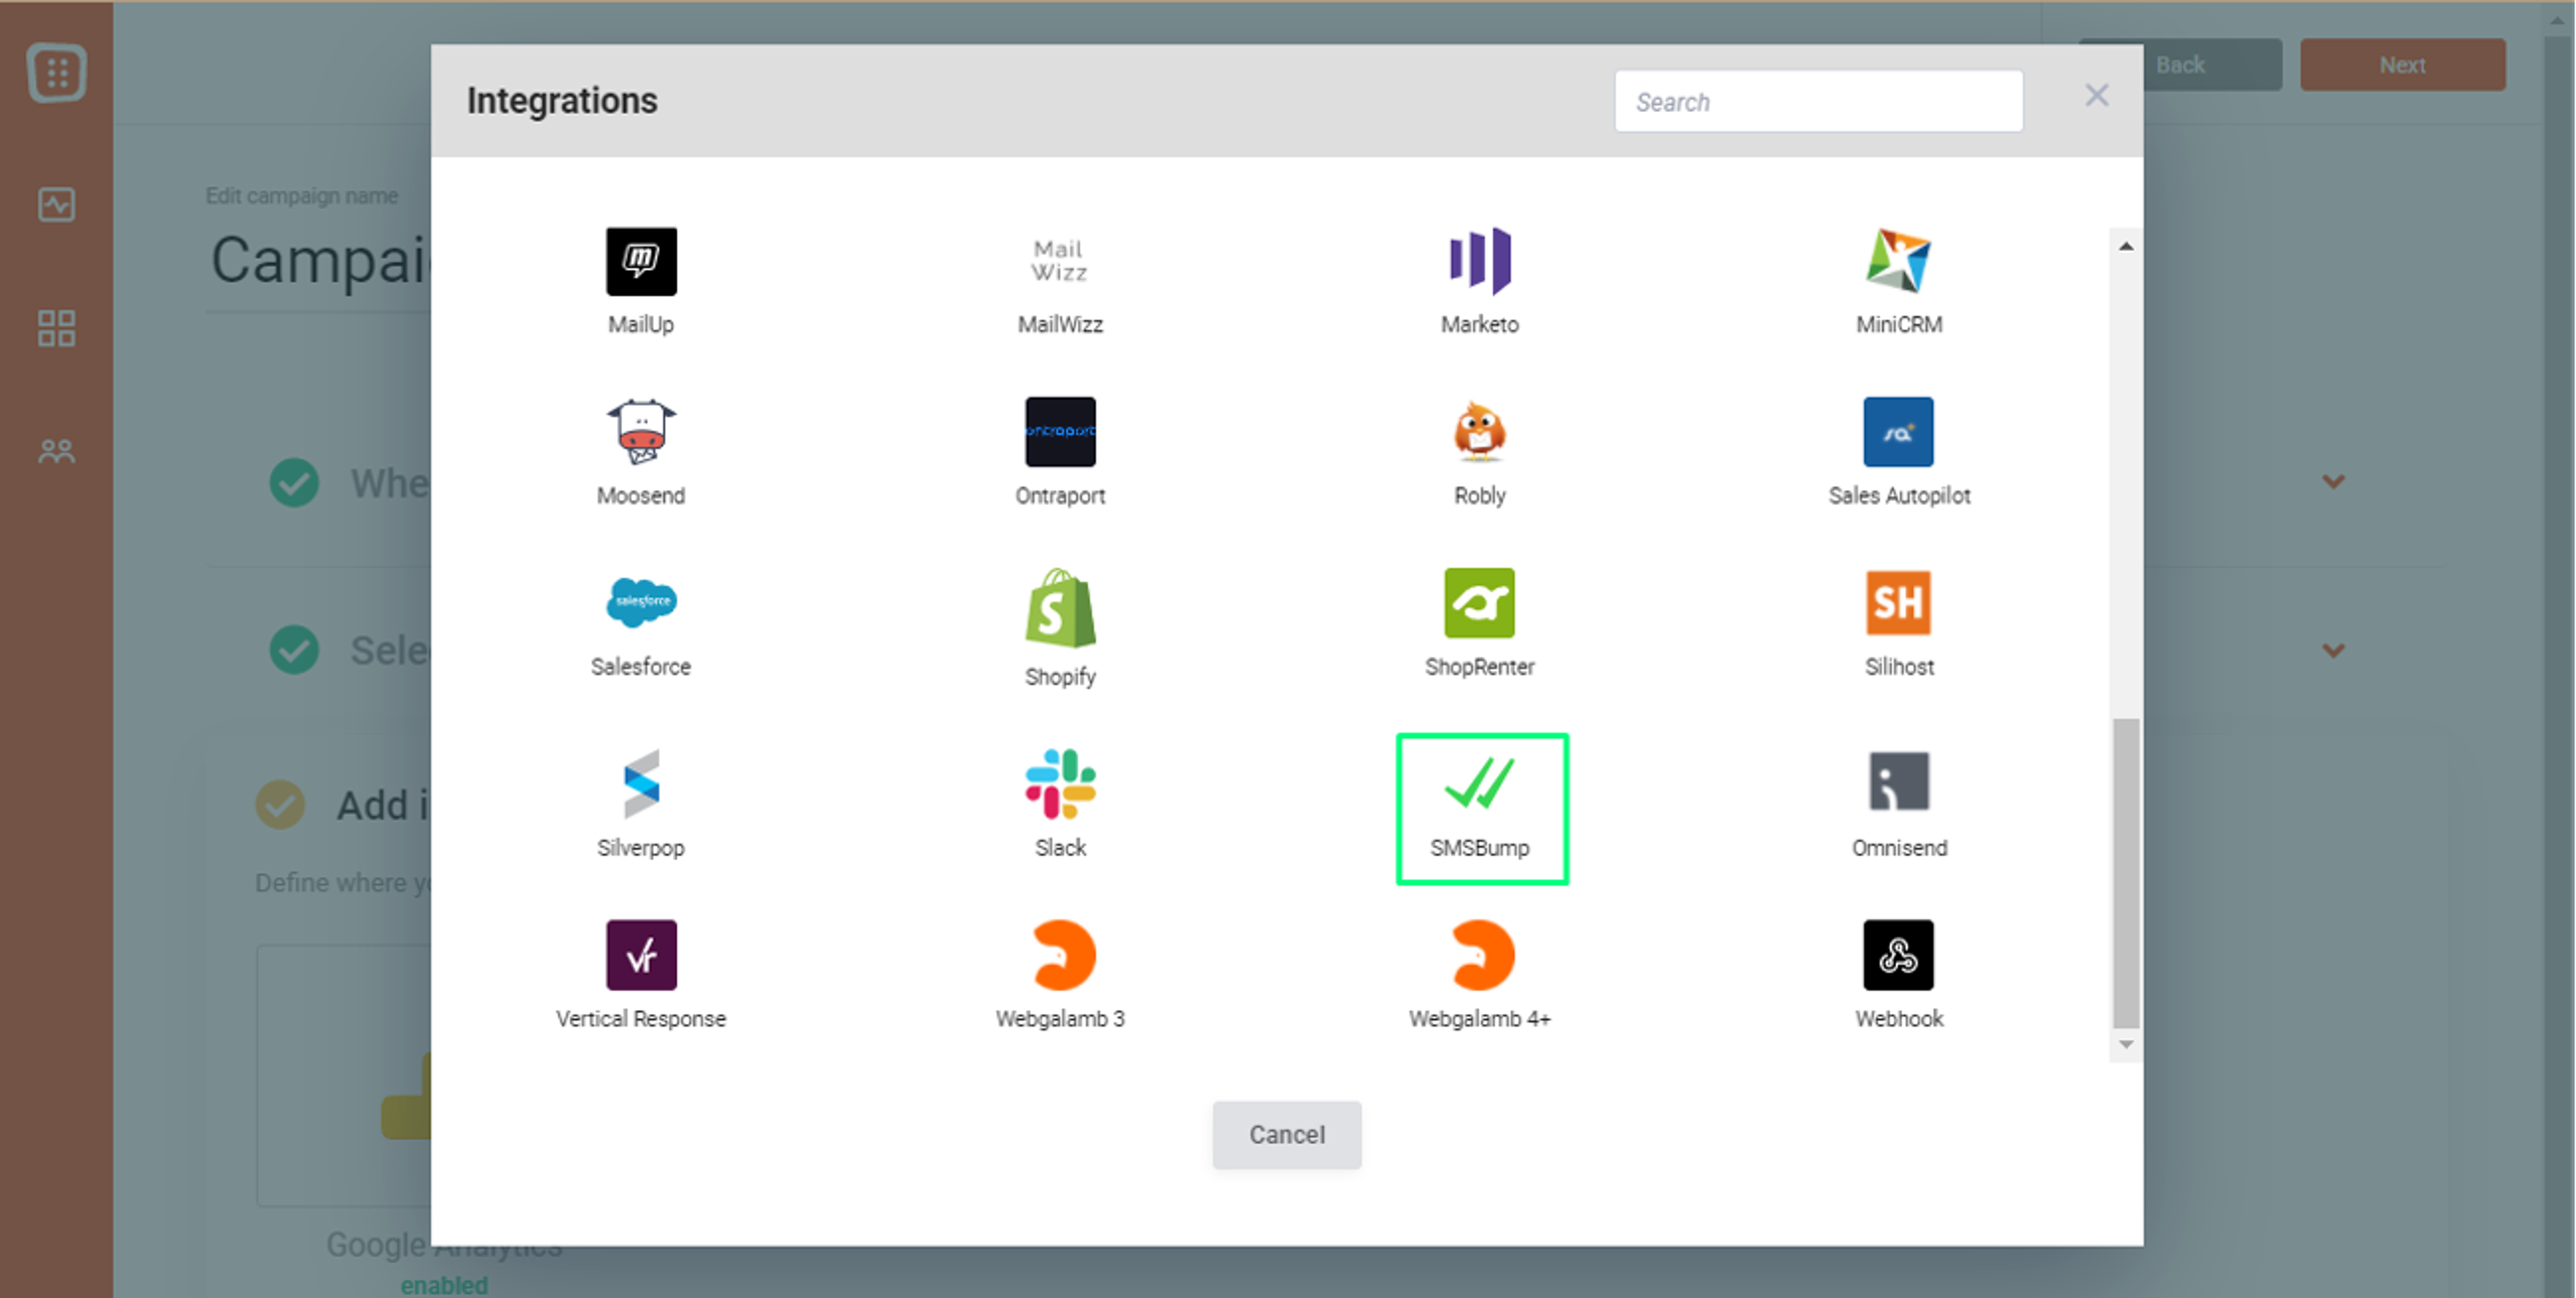Open the users icon in the sidebar

(57, 451)
